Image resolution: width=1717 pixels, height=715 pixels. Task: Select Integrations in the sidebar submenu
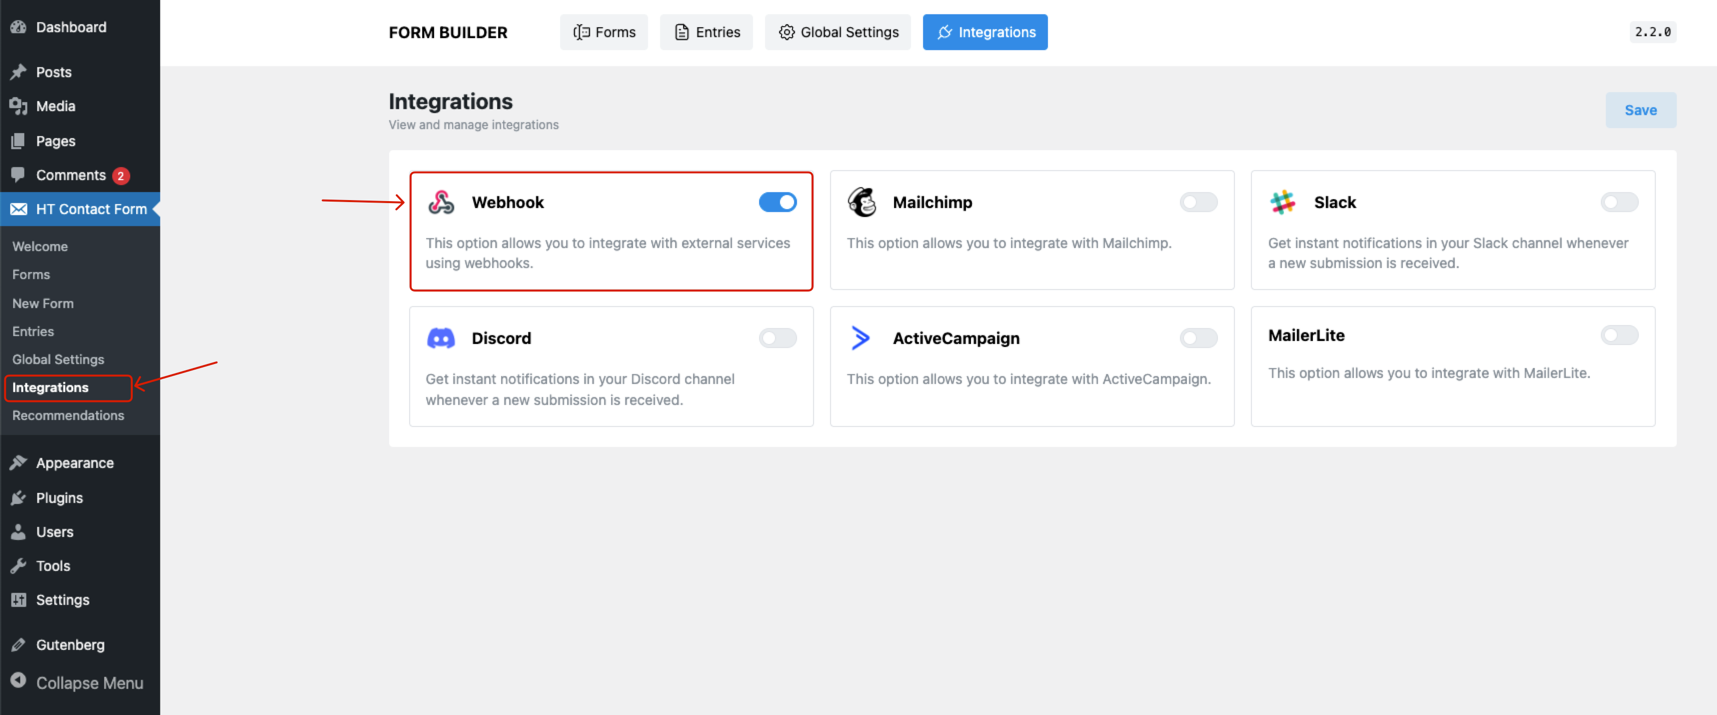(50, 387)
